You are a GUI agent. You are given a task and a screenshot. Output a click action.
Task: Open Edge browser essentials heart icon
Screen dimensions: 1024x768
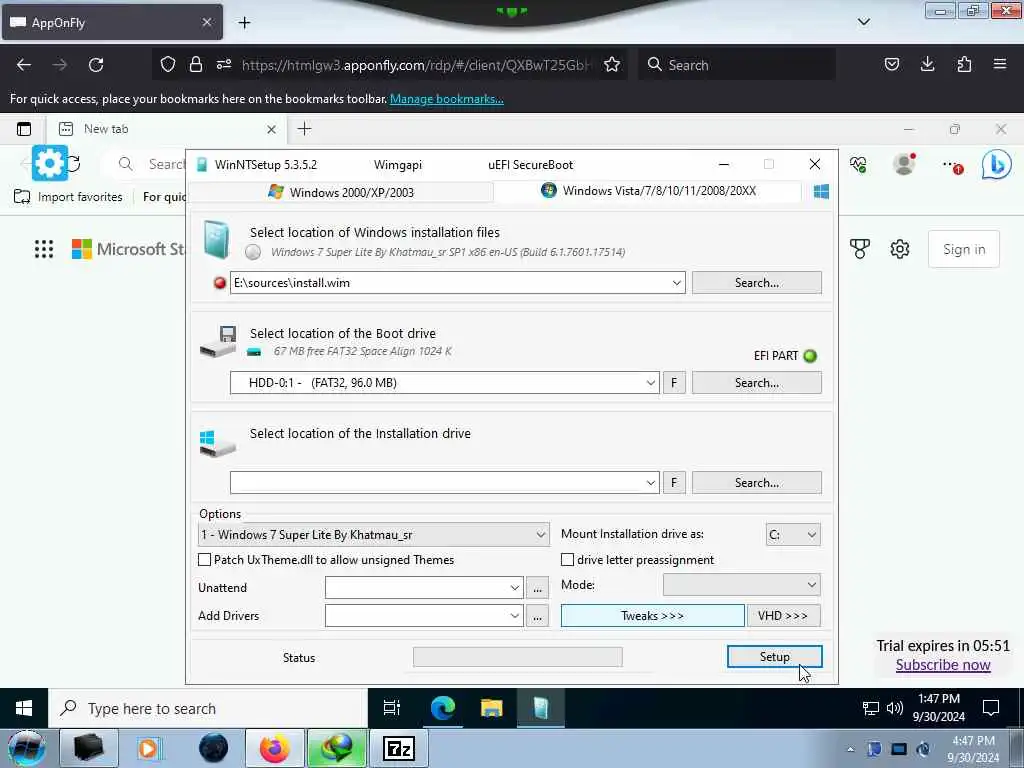coord(858,165)
